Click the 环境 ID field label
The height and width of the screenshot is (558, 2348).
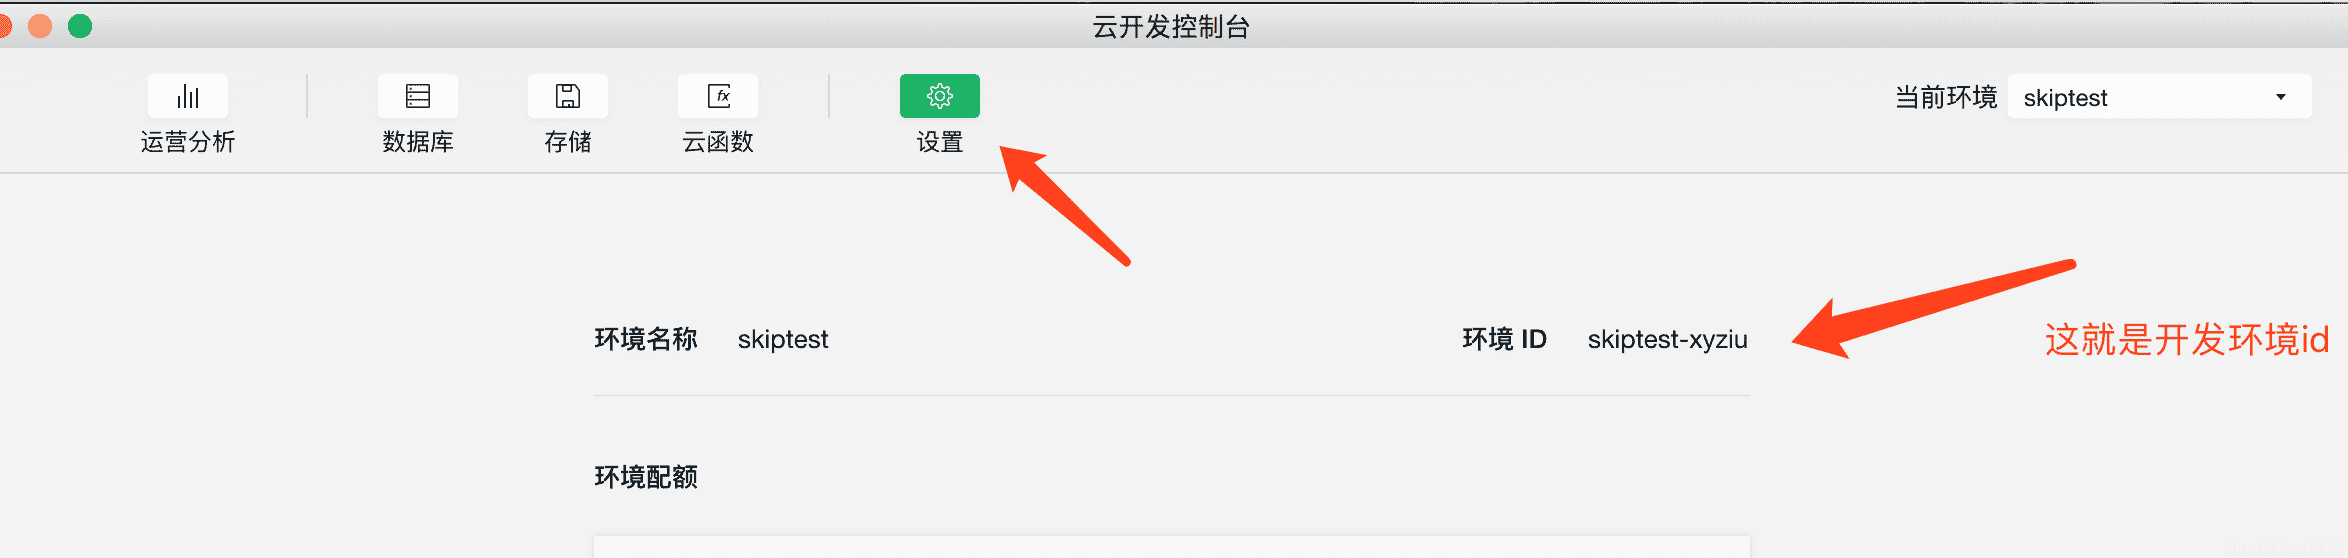(x=1505, y=339)
